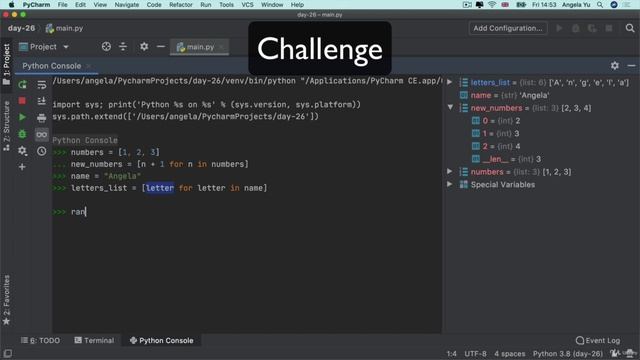Open the File menu
This screenshot has height=360, width=640.
62,4
